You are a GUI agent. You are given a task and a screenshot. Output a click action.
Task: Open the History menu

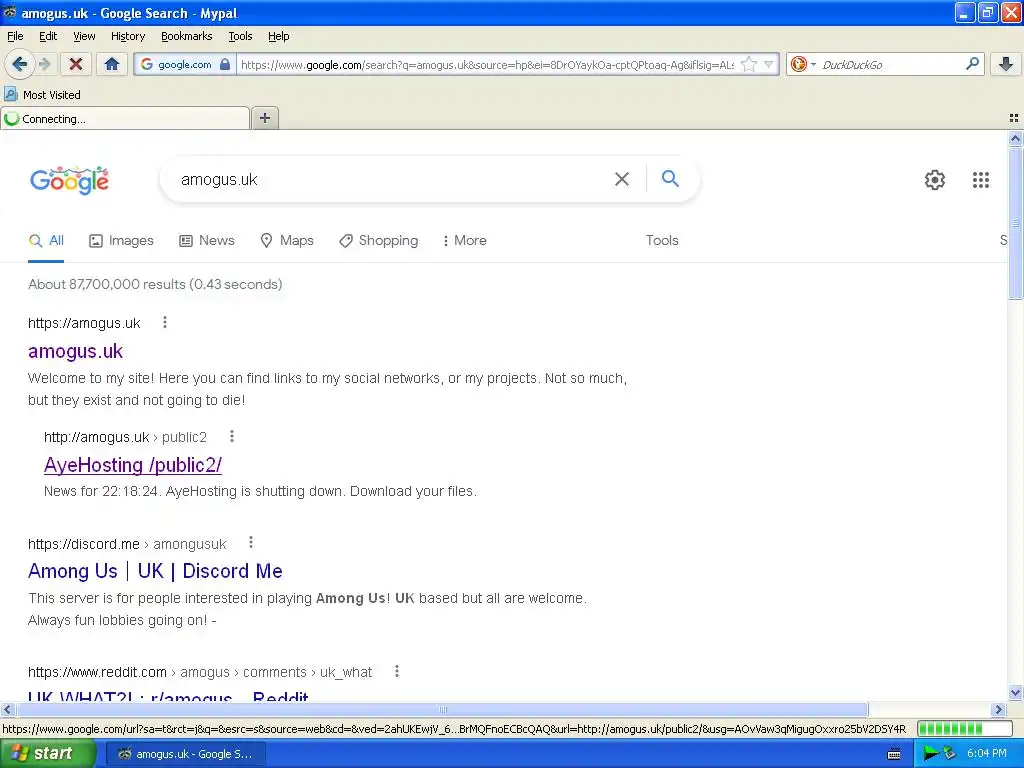(x=128, y=36)
